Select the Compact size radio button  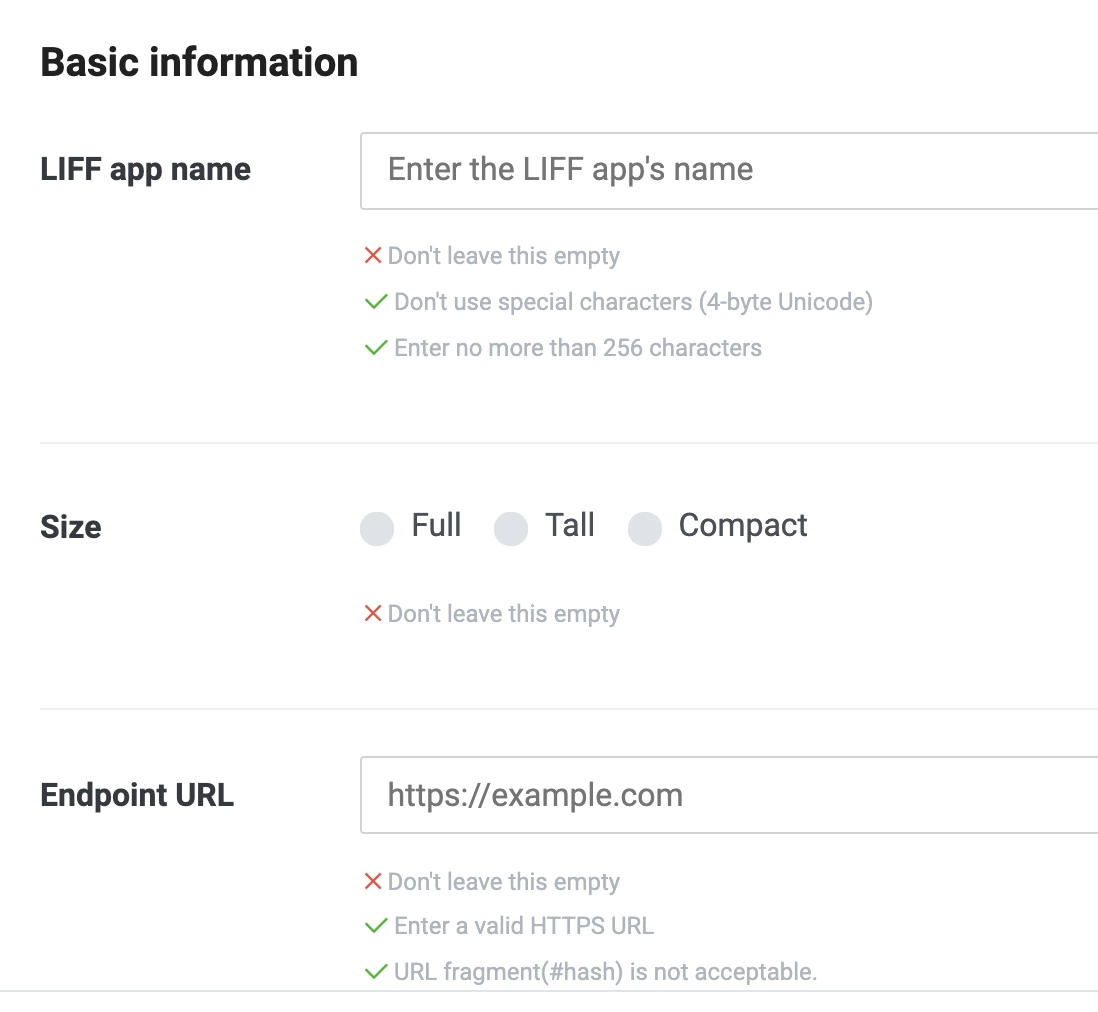(644, 528)
